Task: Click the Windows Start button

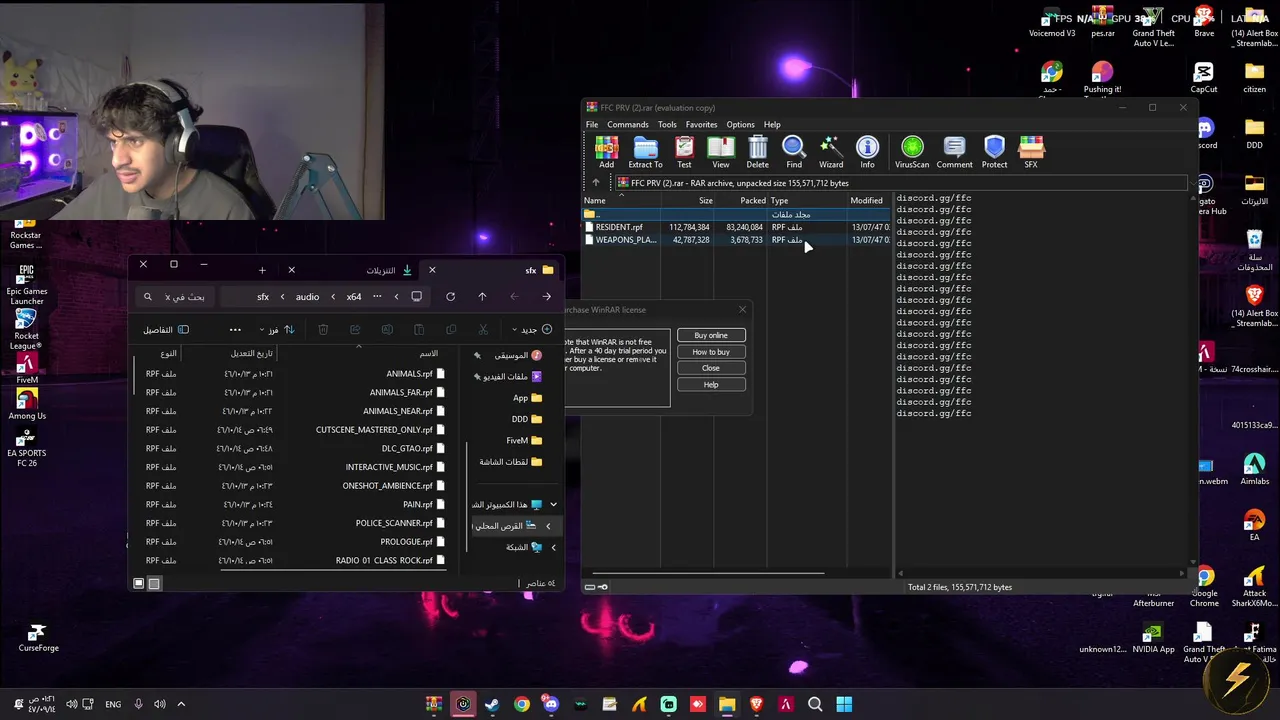Action: click(x=844, y=704)
